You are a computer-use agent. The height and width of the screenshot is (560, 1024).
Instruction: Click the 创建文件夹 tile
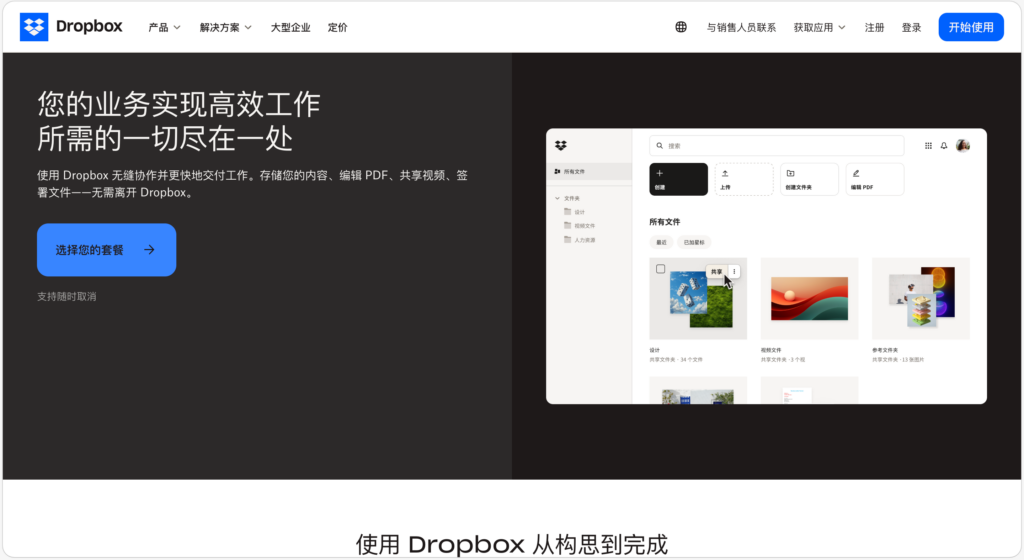(809, 179)
